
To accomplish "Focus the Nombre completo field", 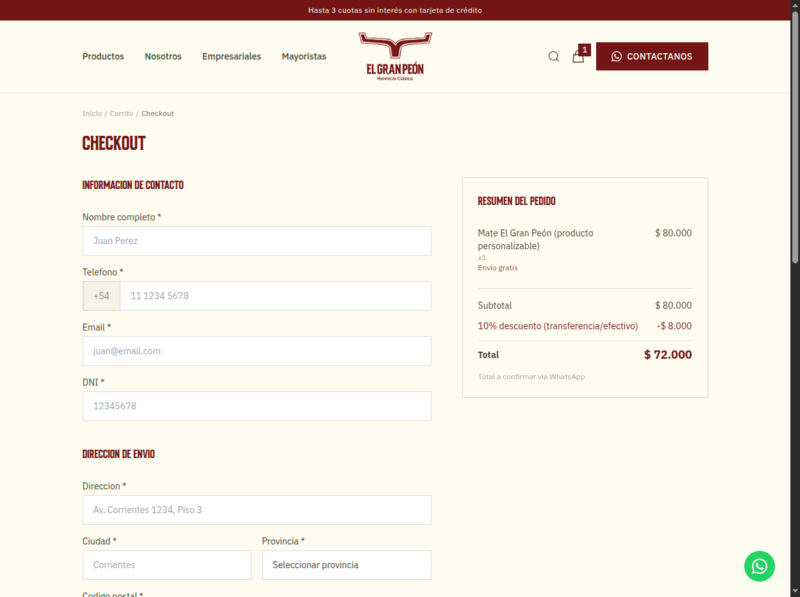I will pyautogui.click(x=256, y=241).
